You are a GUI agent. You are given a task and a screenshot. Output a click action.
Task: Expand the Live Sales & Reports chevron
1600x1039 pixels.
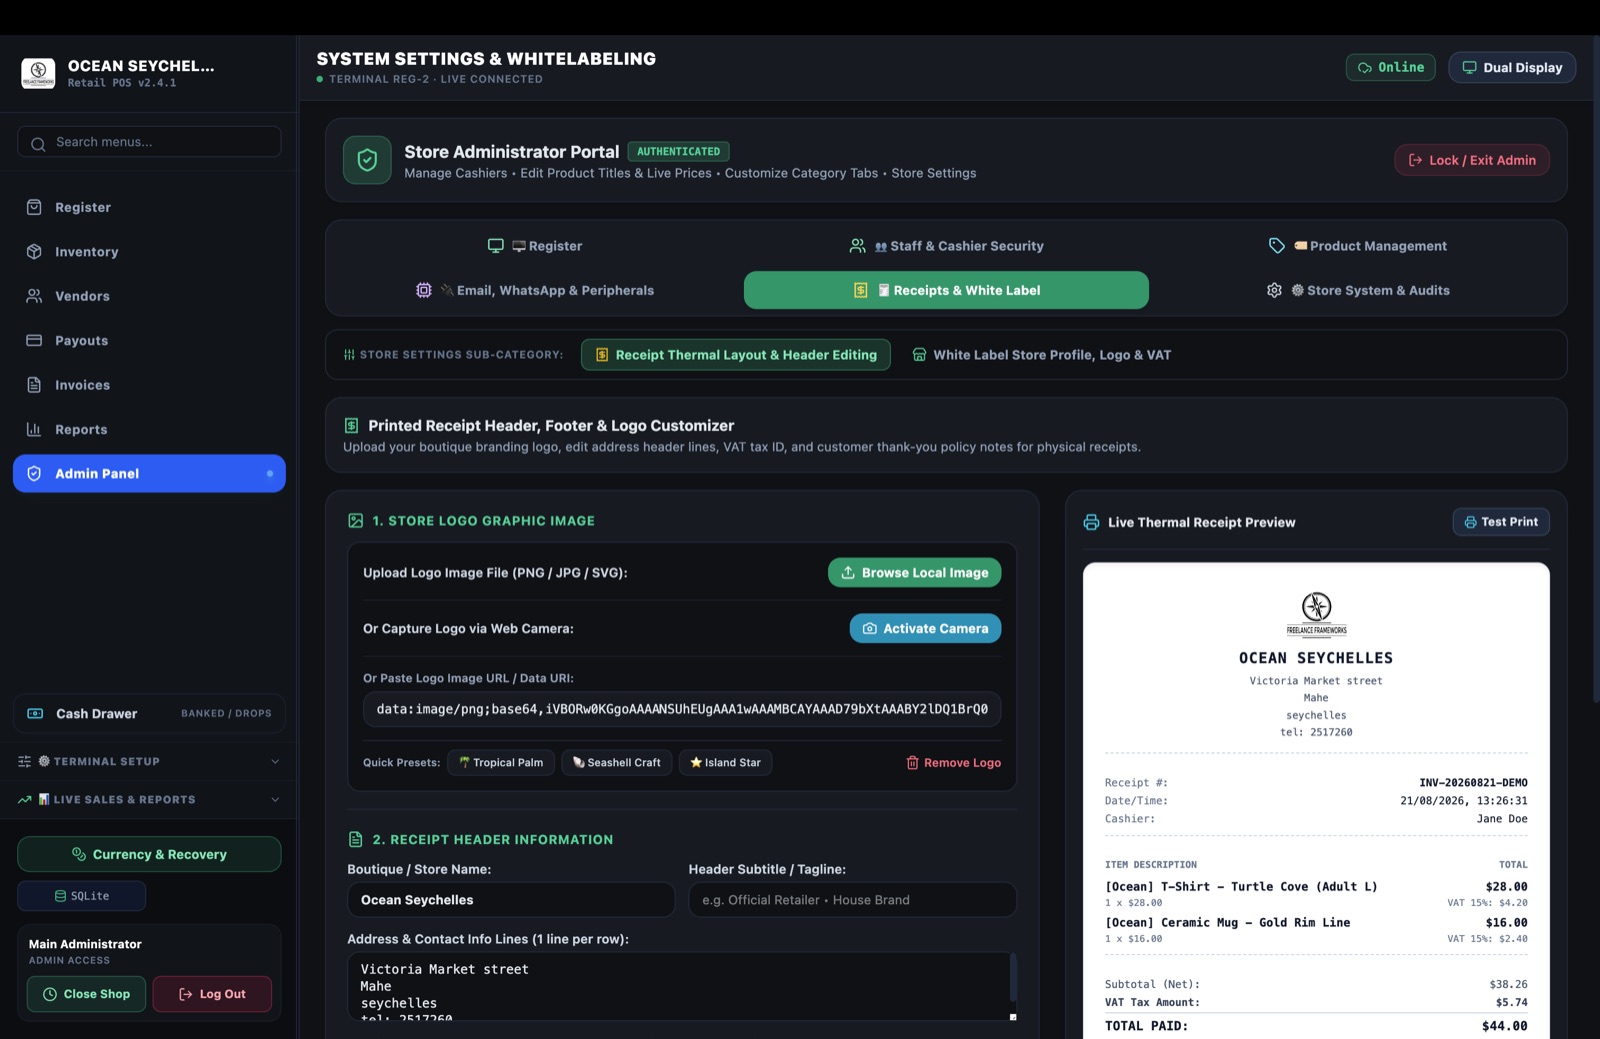point(275,799)
